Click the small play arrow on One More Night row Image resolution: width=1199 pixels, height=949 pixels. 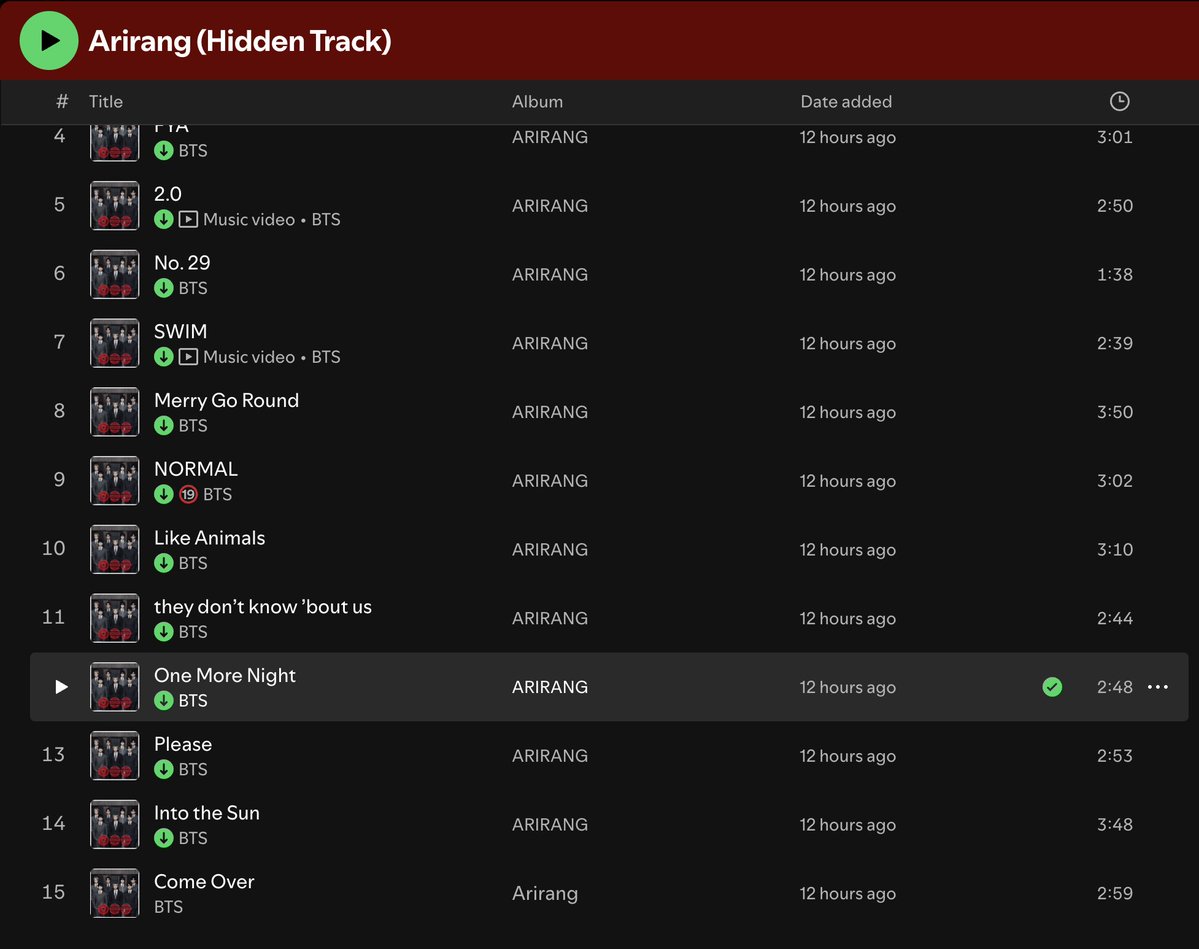click(x=61, y=687)
